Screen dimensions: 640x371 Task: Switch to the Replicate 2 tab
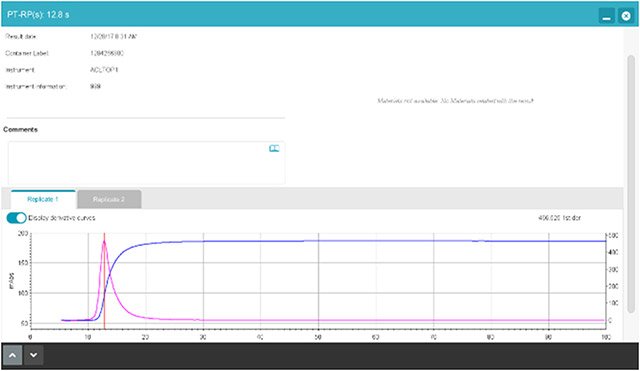coord(109,199)
